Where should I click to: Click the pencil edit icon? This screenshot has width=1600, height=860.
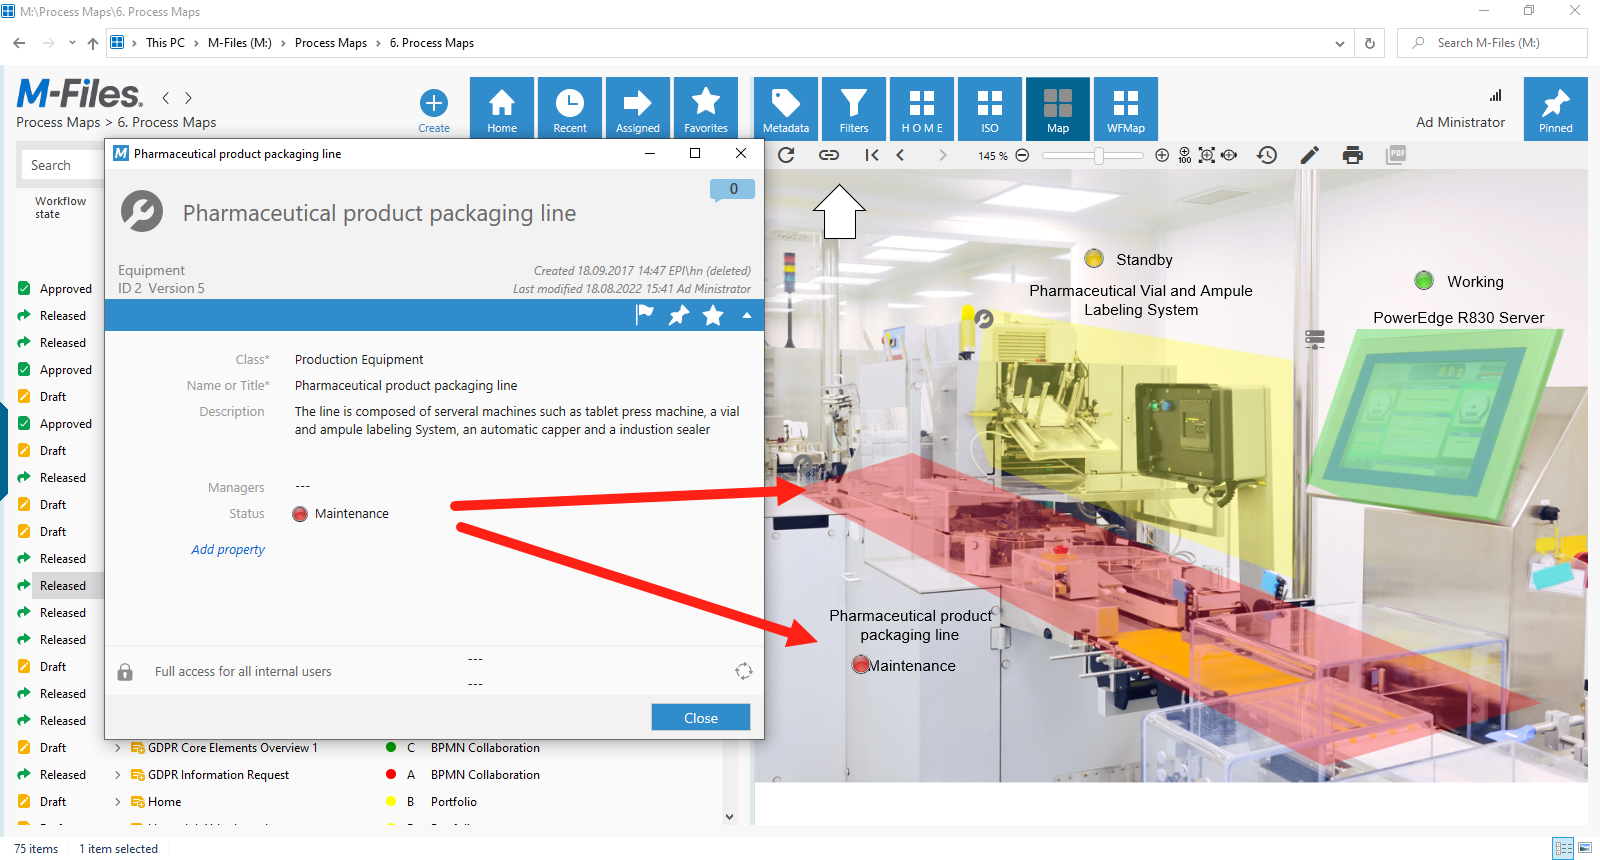tap(1309, 155)
